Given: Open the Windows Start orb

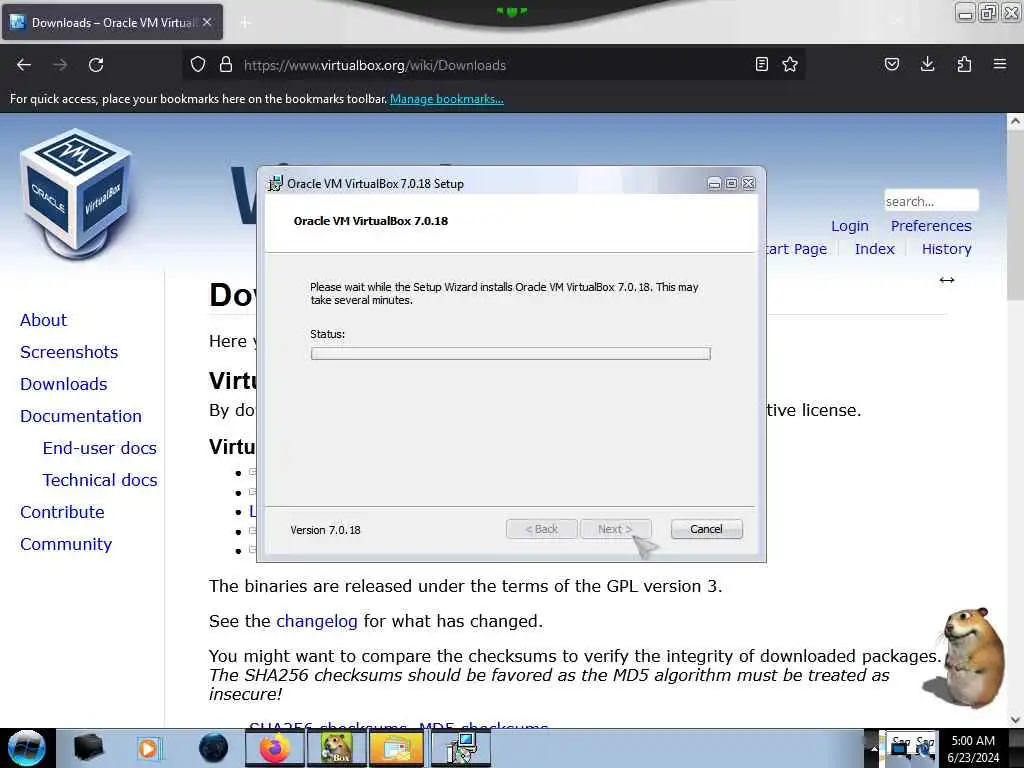Looking at the screenshot, I should [26, 748].
